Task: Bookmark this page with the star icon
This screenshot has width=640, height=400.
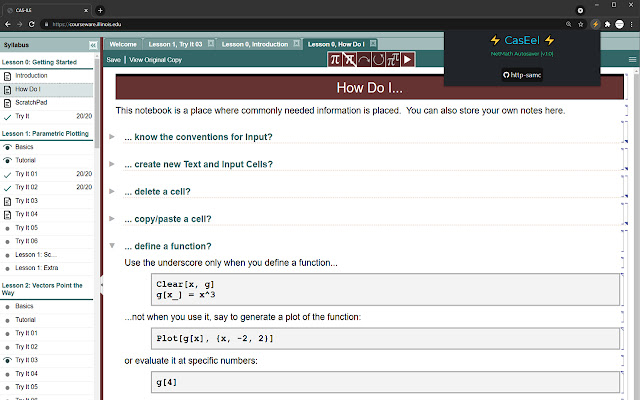Action: point(582,22)
